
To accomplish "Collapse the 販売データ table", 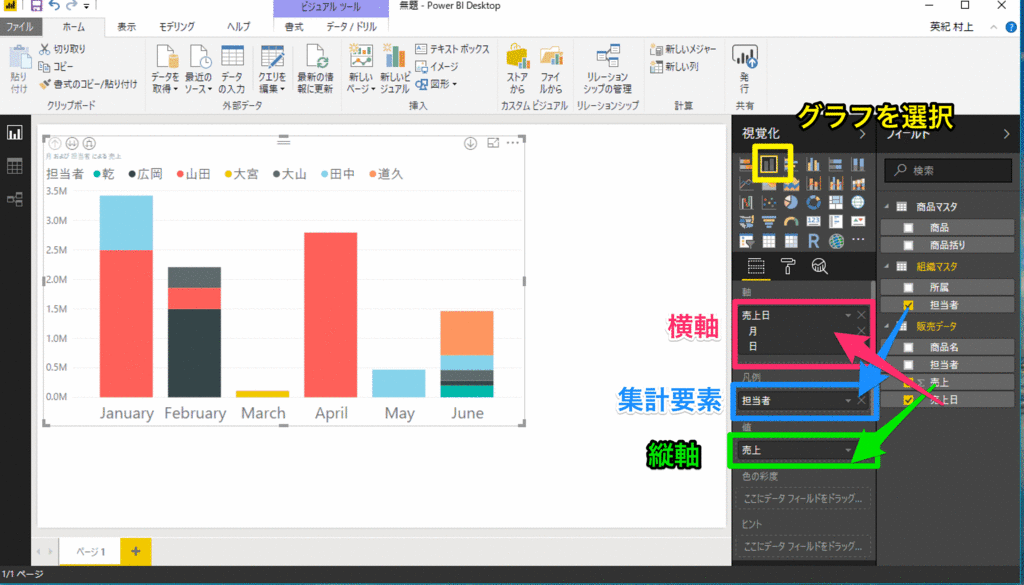I will [884, 326].
